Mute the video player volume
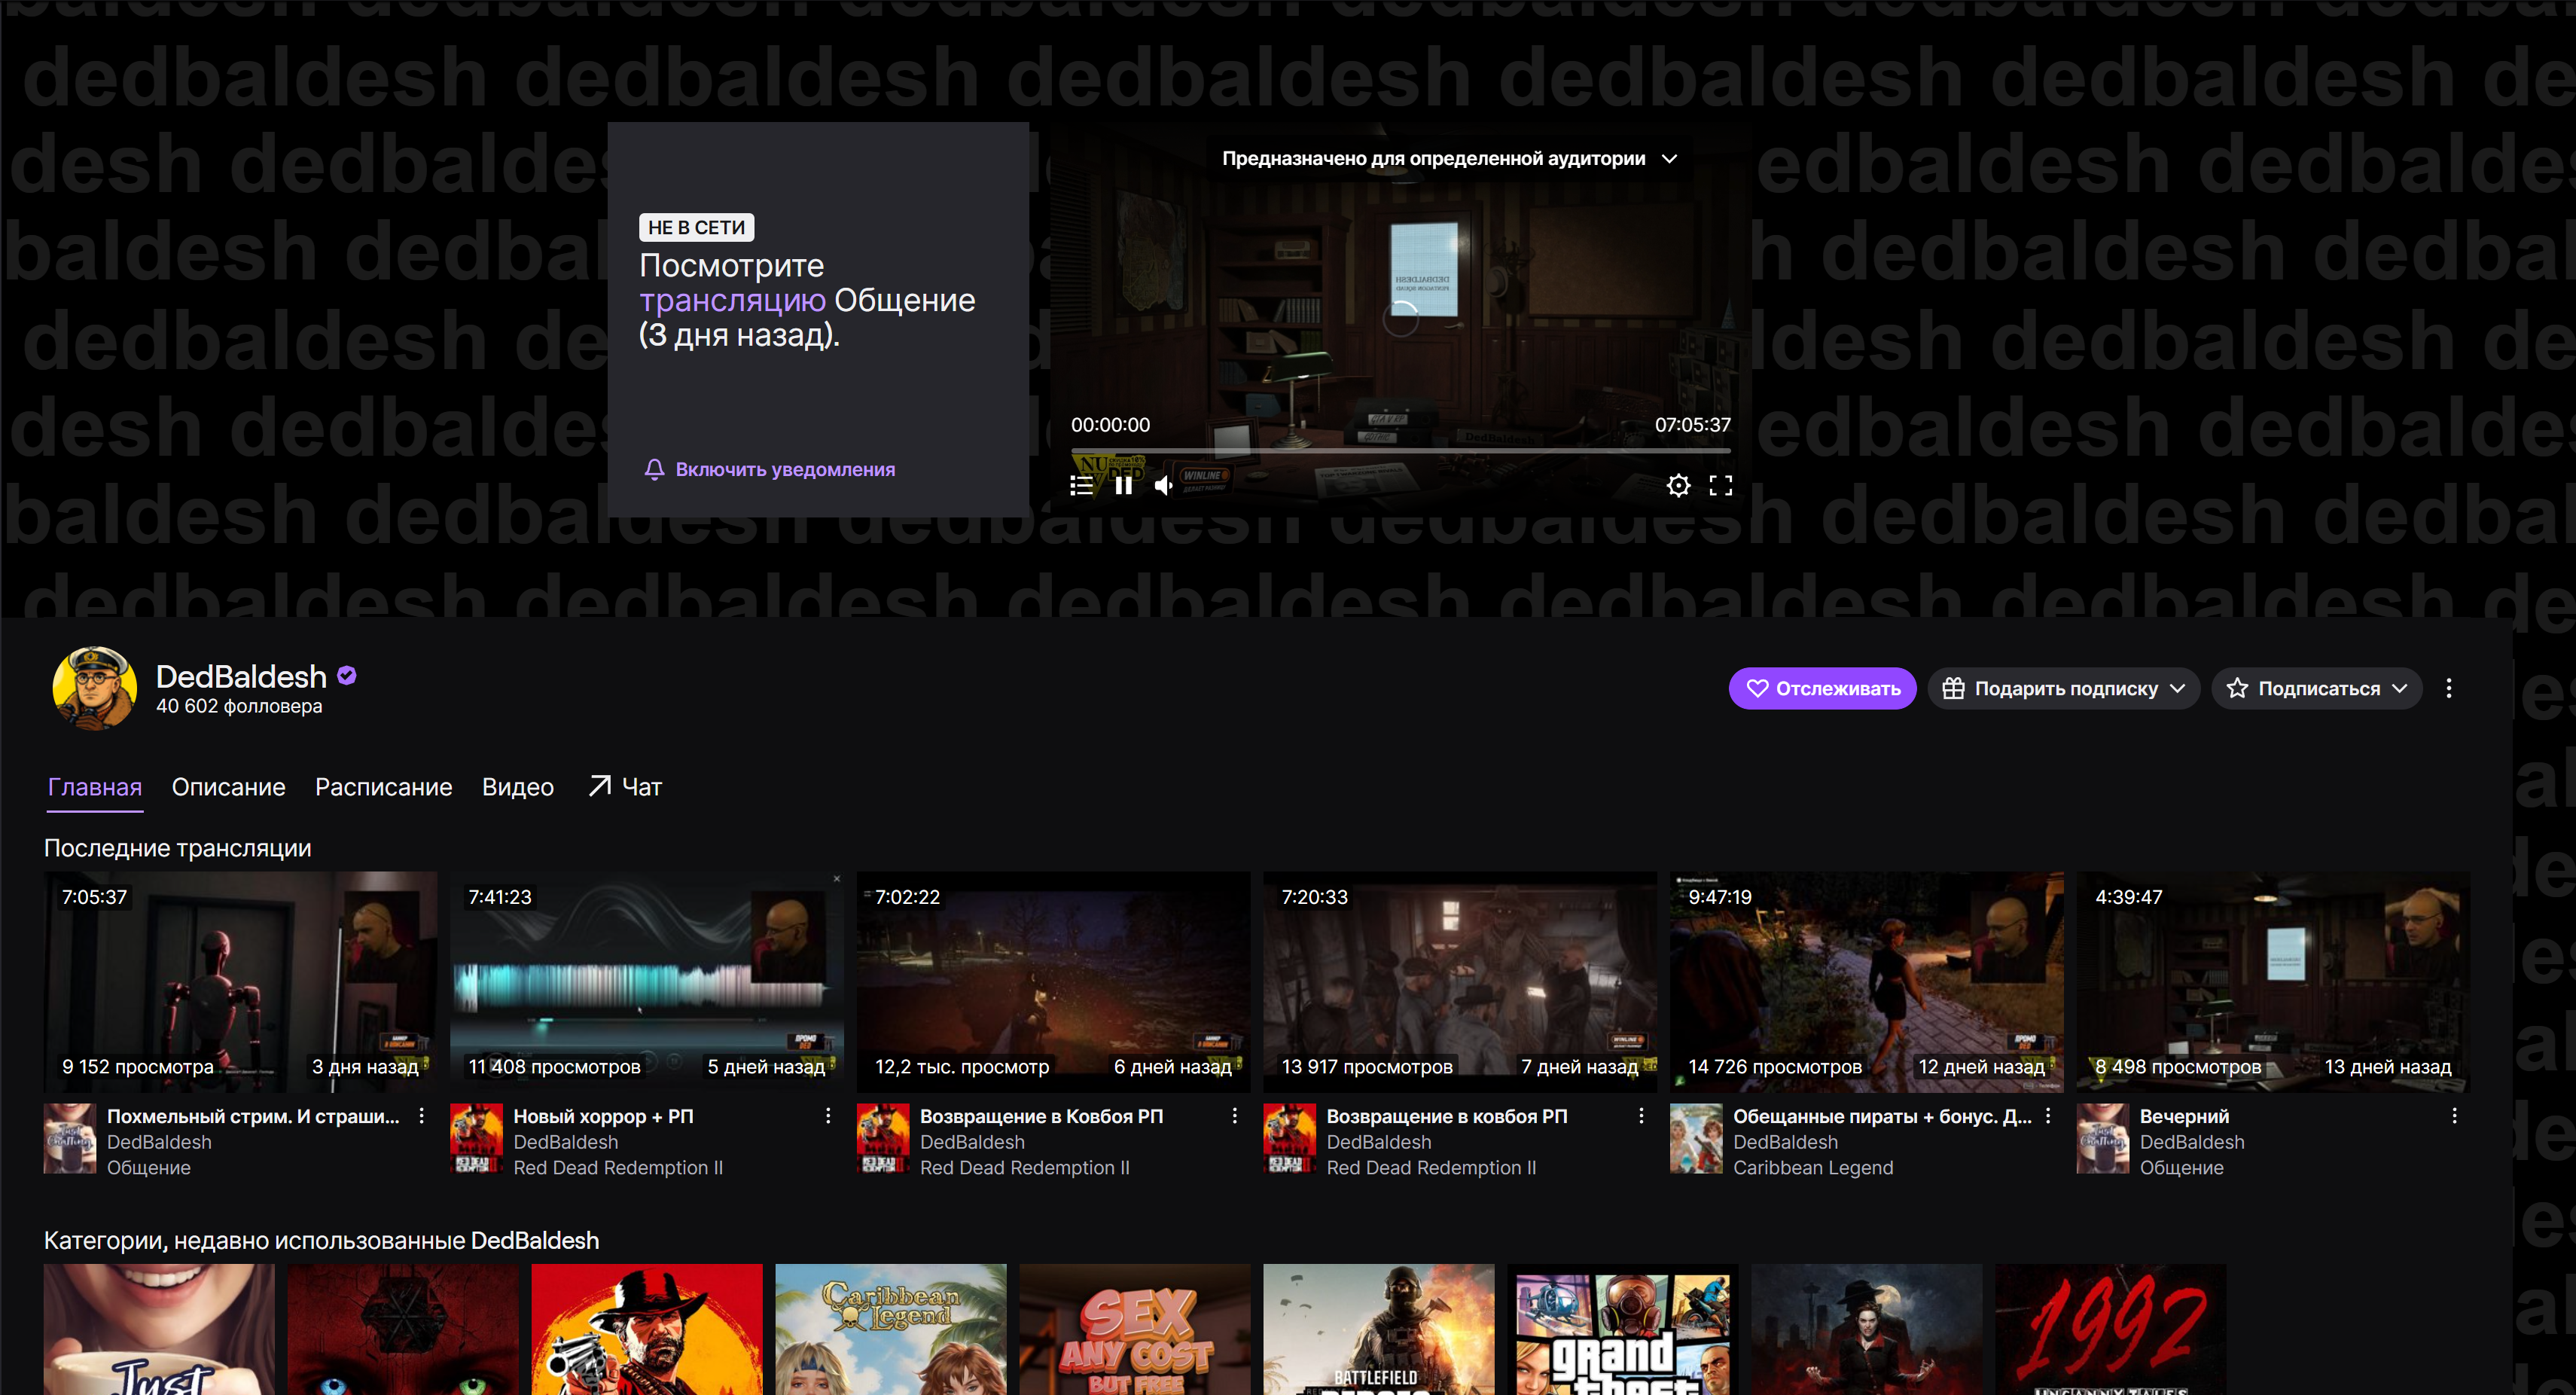 click(x=1164, y=486)
